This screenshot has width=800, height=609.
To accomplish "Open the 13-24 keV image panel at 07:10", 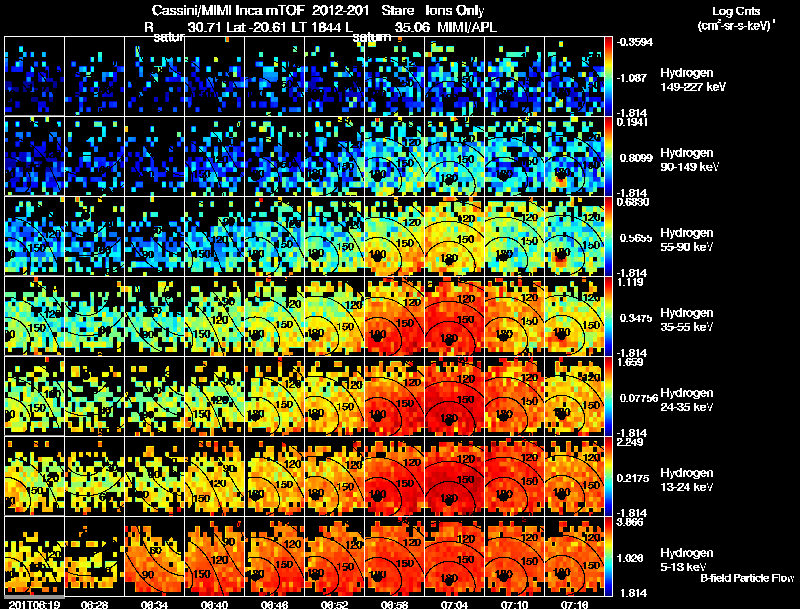I will [x=514, y=476].
